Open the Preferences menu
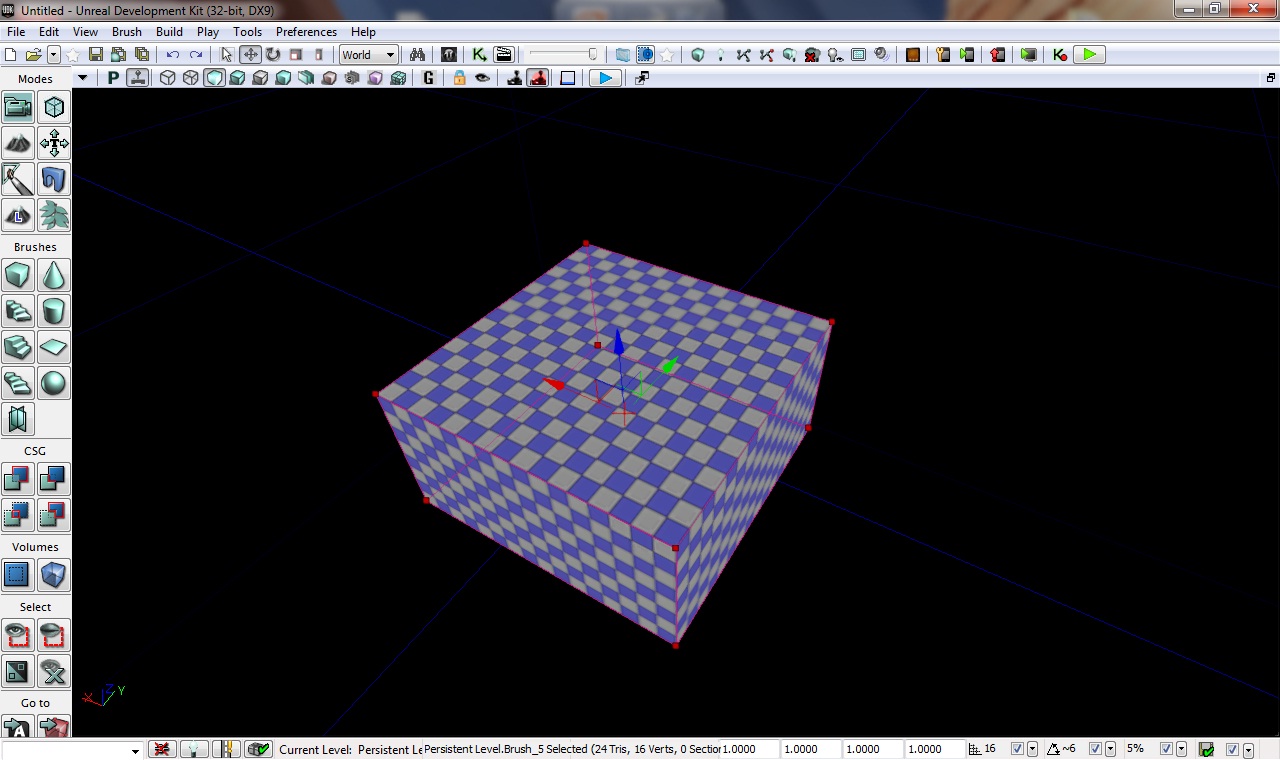Viewport: 1280px width, 760px height. [x=306, y=32]
